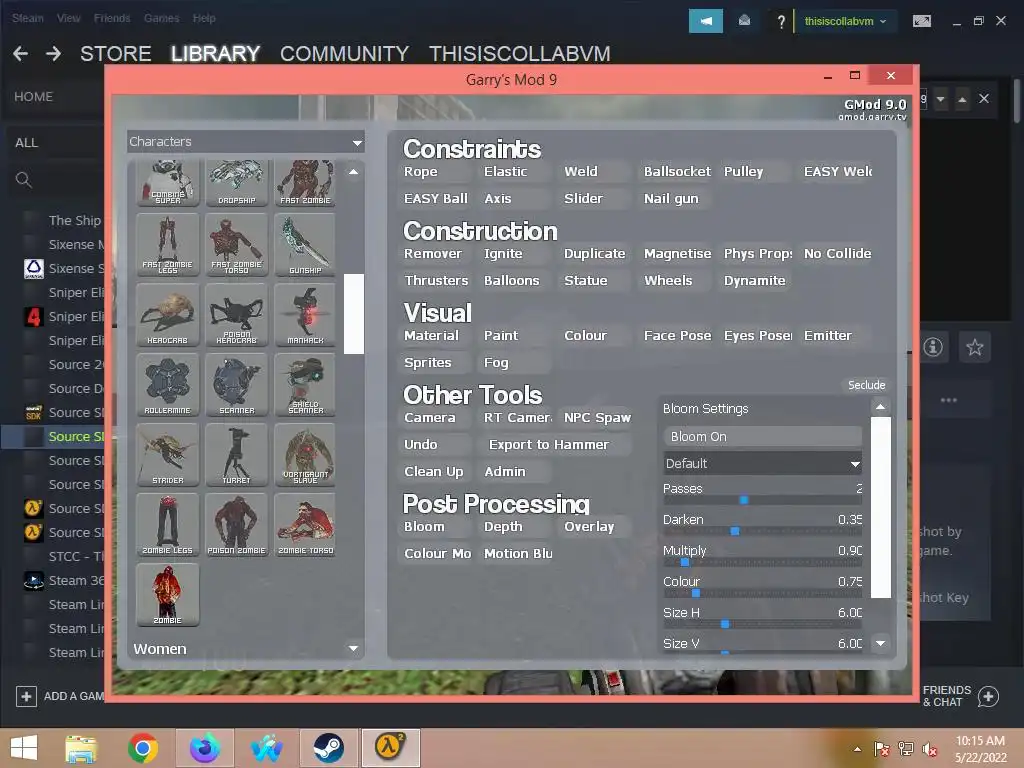This screenshot has height=768, width=1024.
Task: Choose the Thrusters construction tool
Action: tap(436, 281)
